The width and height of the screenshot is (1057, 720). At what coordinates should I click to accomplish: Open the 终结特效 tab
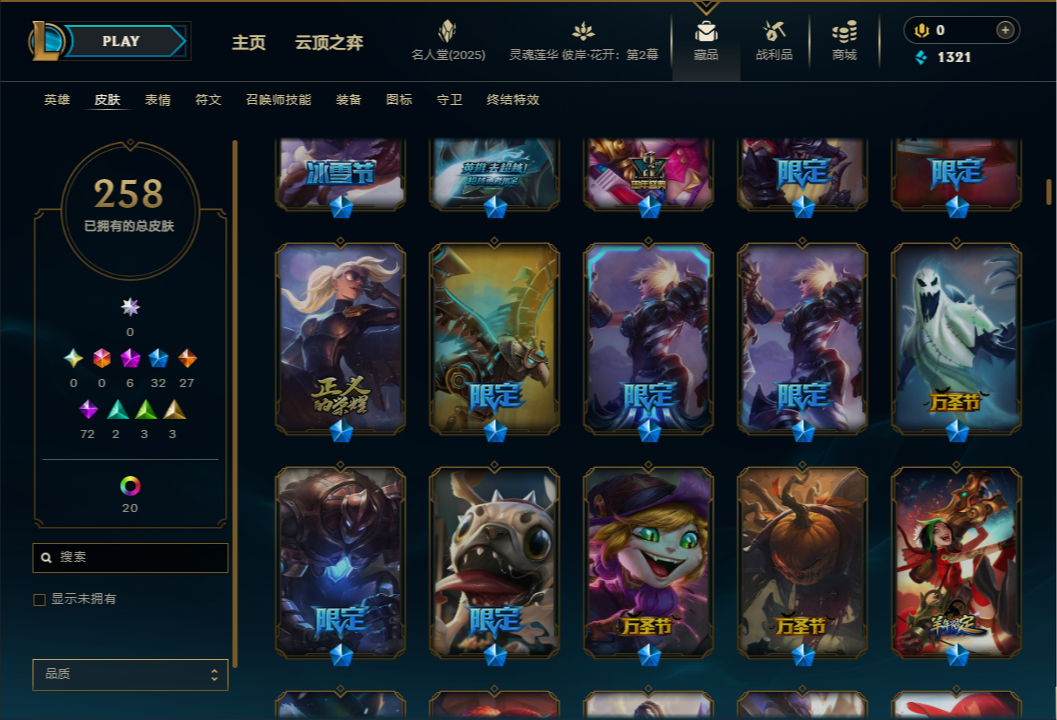(513, 100)
